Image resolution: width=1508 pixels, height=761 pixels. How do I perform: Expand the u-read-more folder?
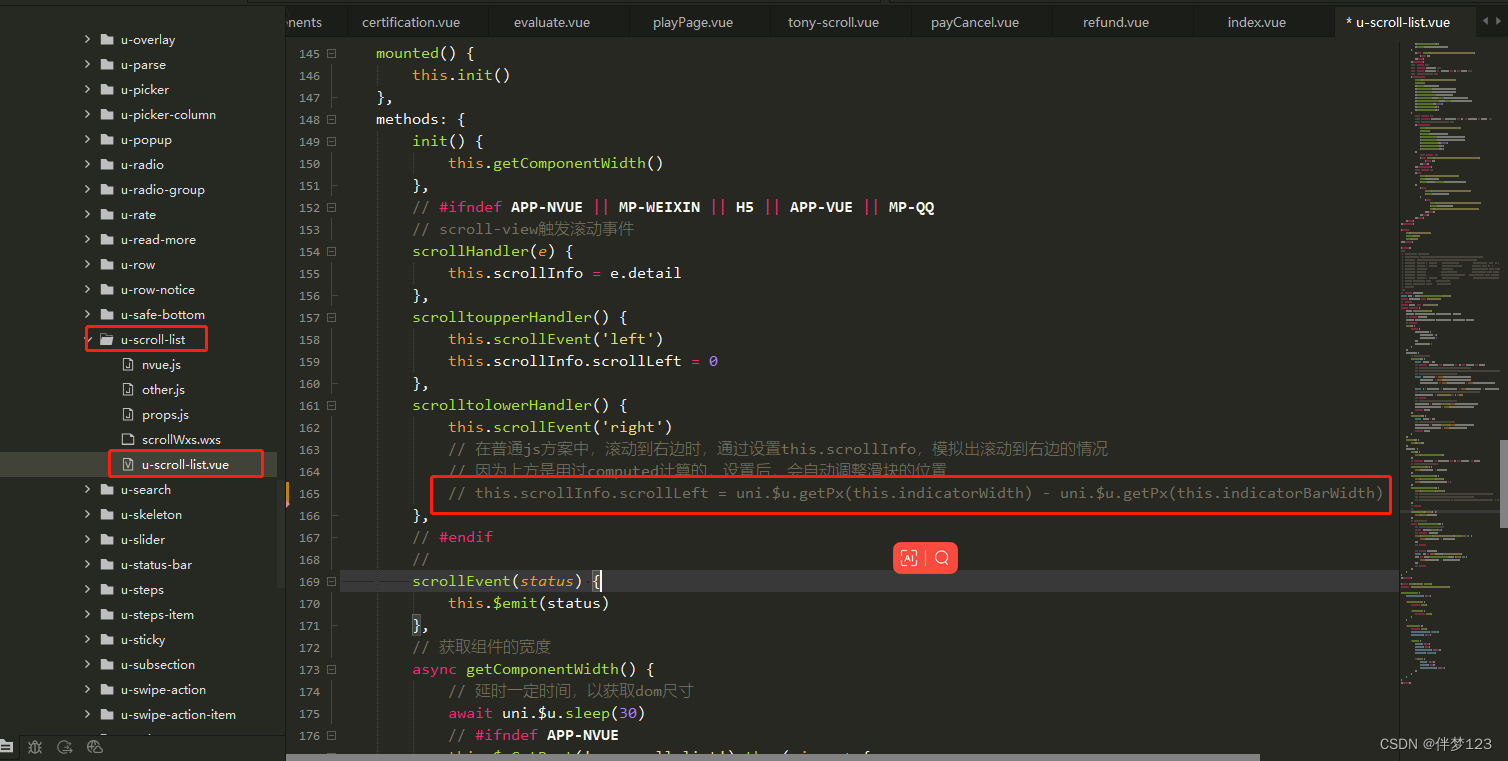[x=87, y=239]
